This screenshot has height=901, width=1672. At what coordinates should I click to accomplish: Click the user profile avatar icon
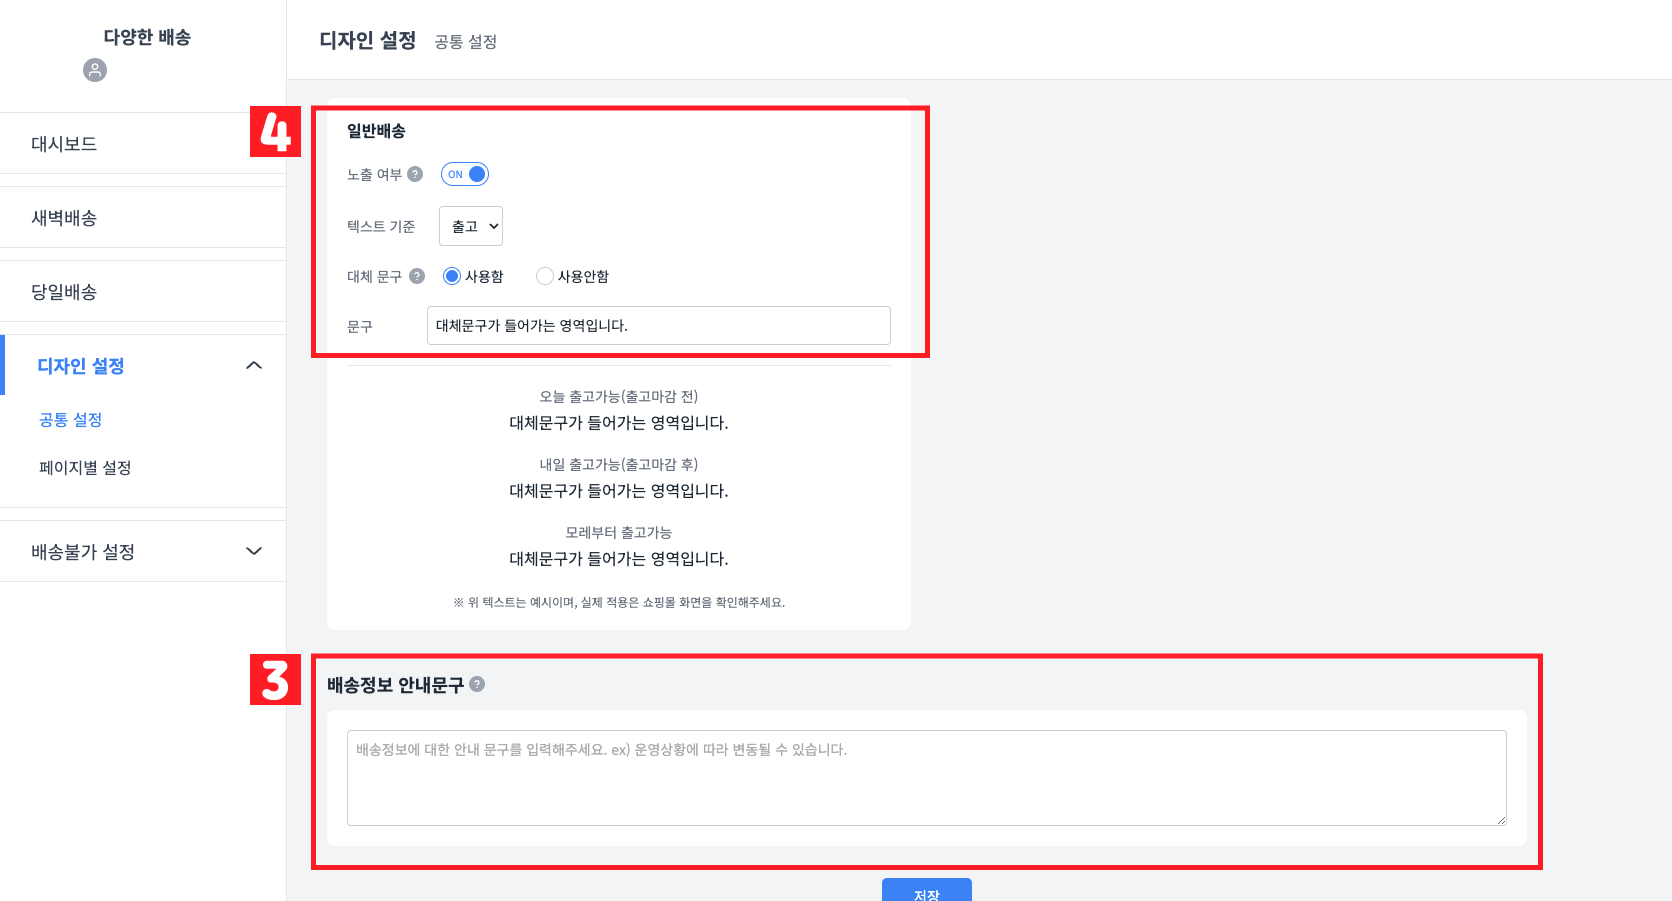[x=95, y=70]
